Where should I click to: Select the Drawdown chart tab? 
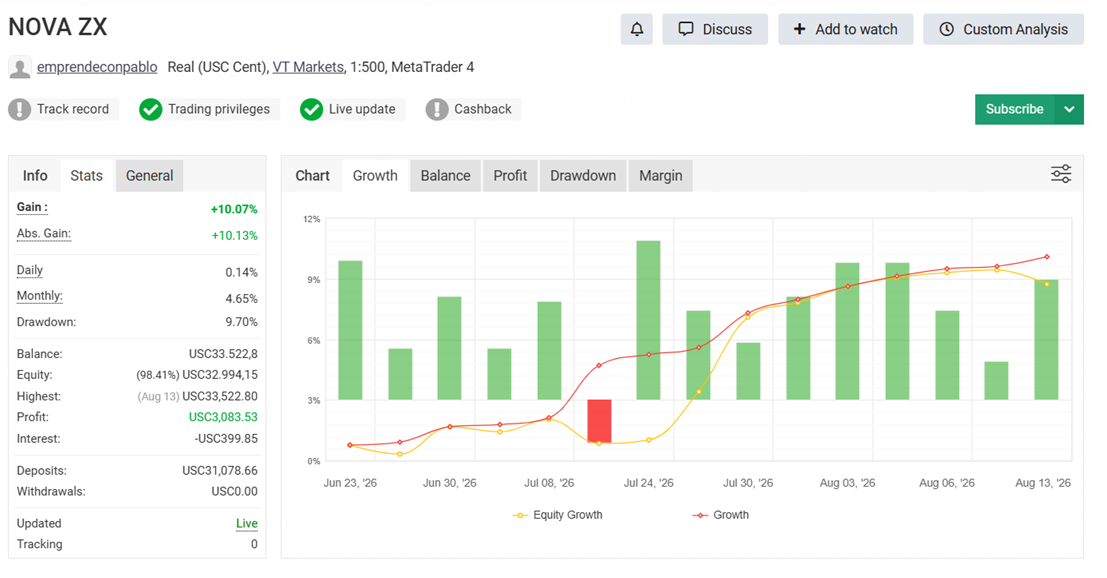(x=583, y=176)
